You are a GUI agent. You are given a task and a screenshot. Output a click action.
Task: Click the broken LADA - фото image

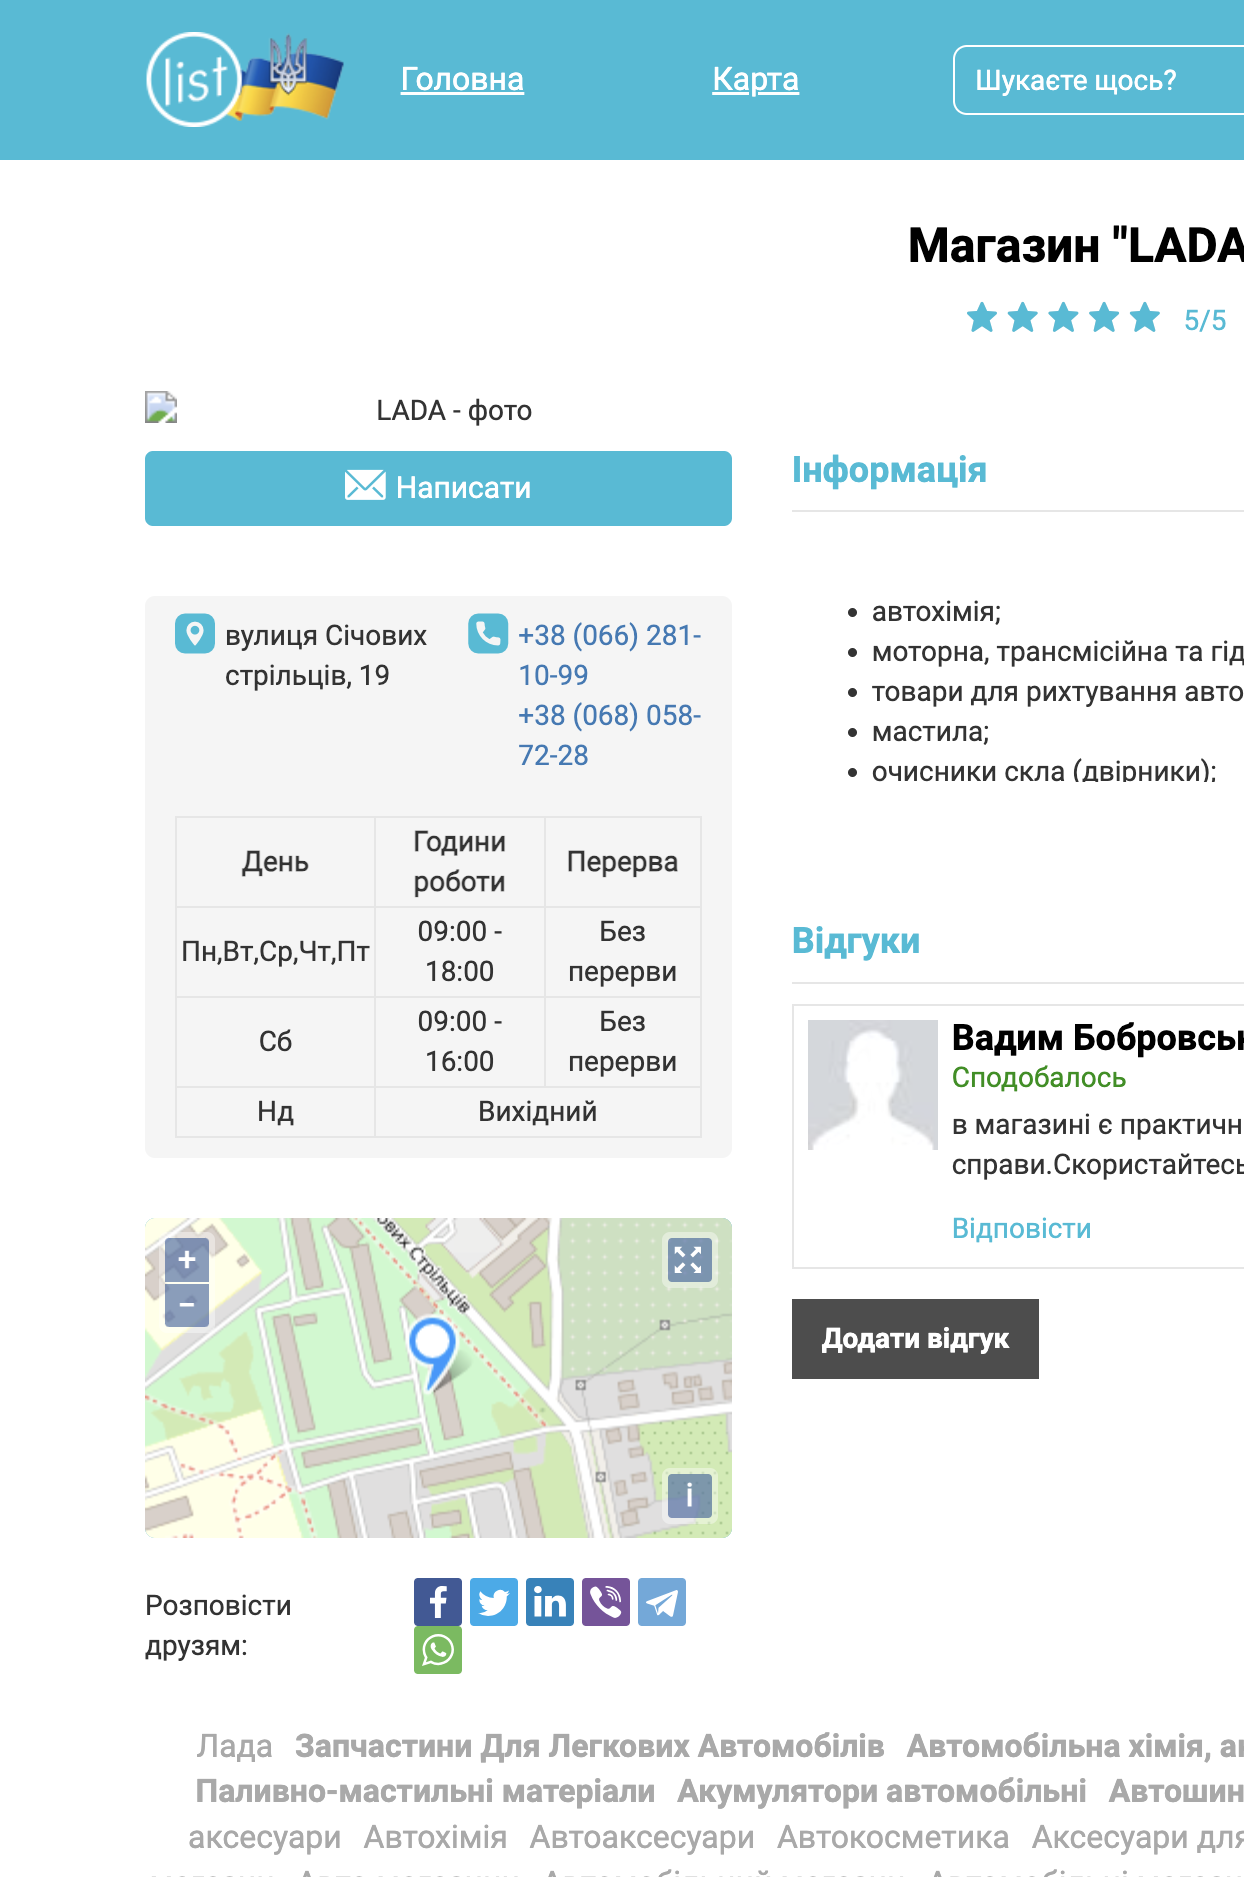point(438,410)
